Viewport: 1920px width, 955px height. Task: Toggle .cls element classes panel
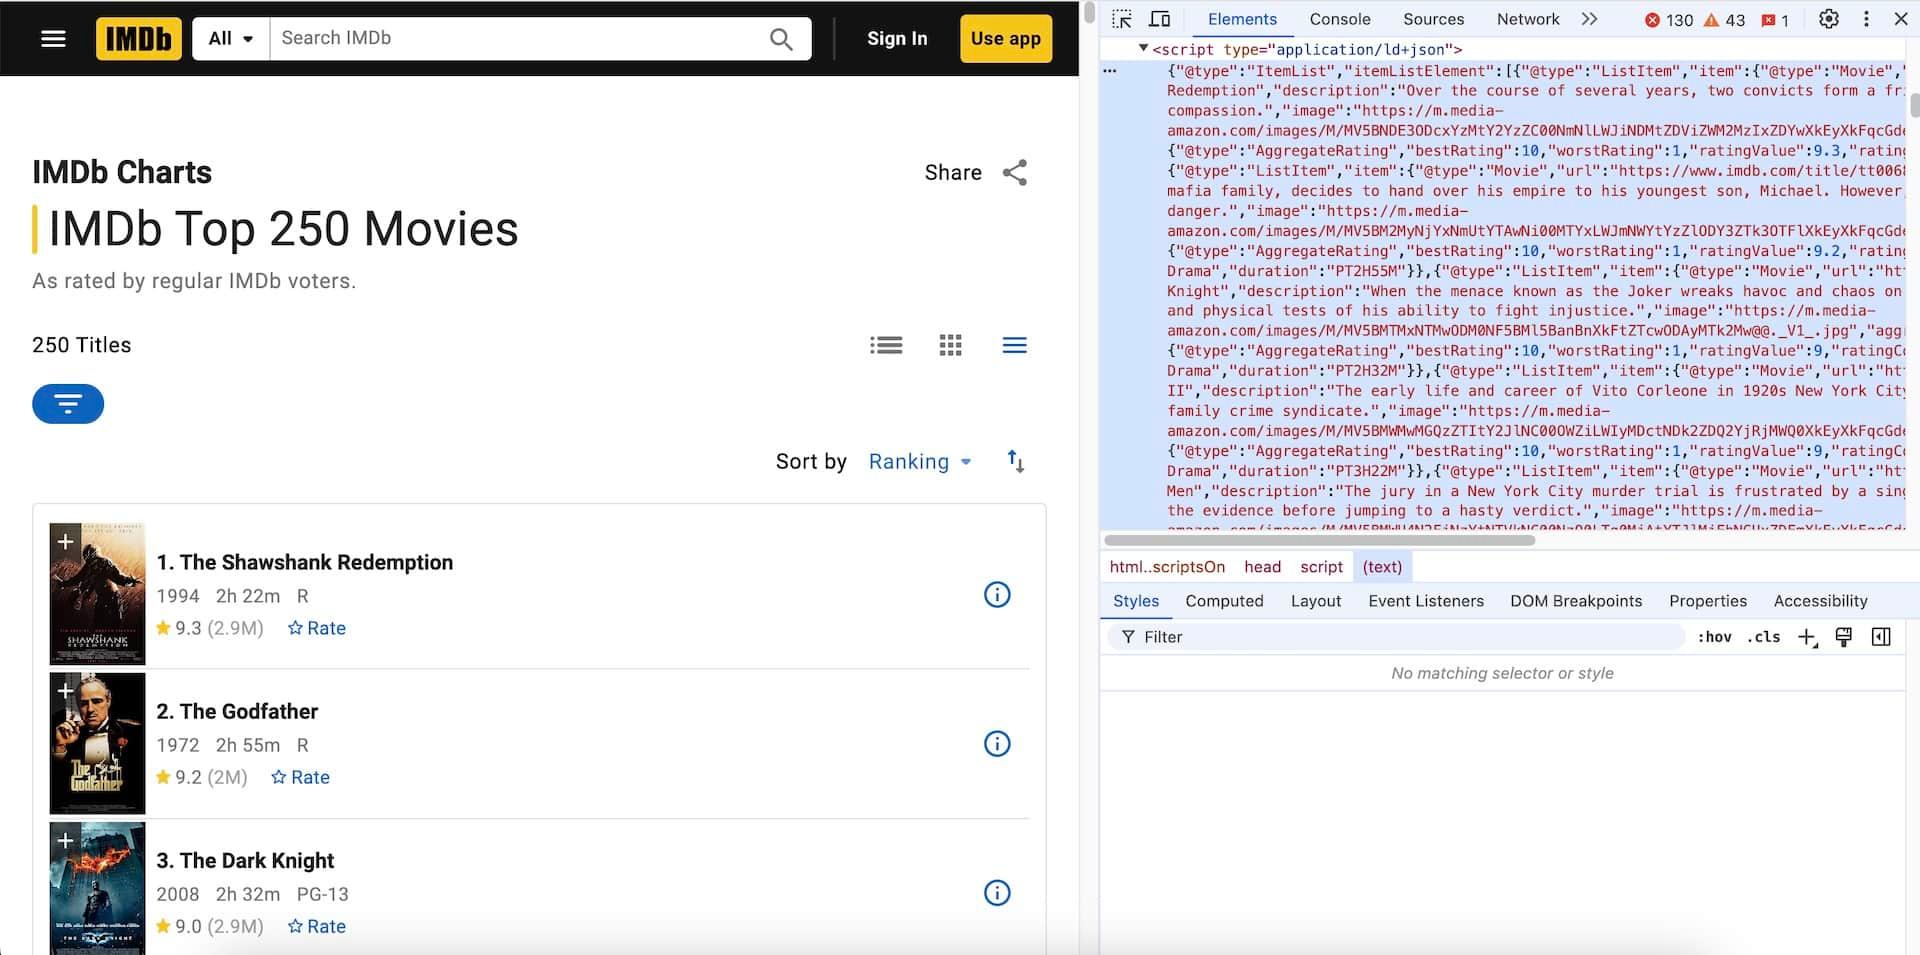coord(1764,637)
